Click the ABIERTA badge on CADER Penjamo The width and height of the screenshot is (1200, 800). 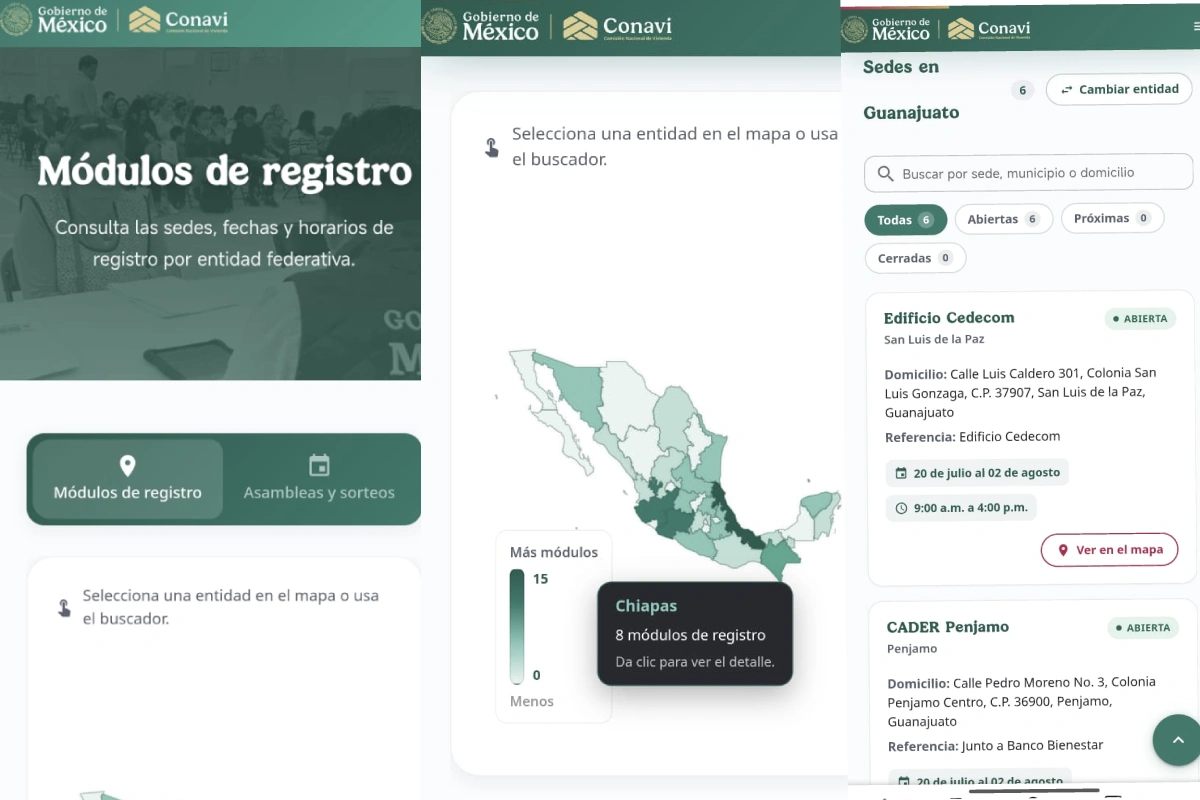point(1143,628)
